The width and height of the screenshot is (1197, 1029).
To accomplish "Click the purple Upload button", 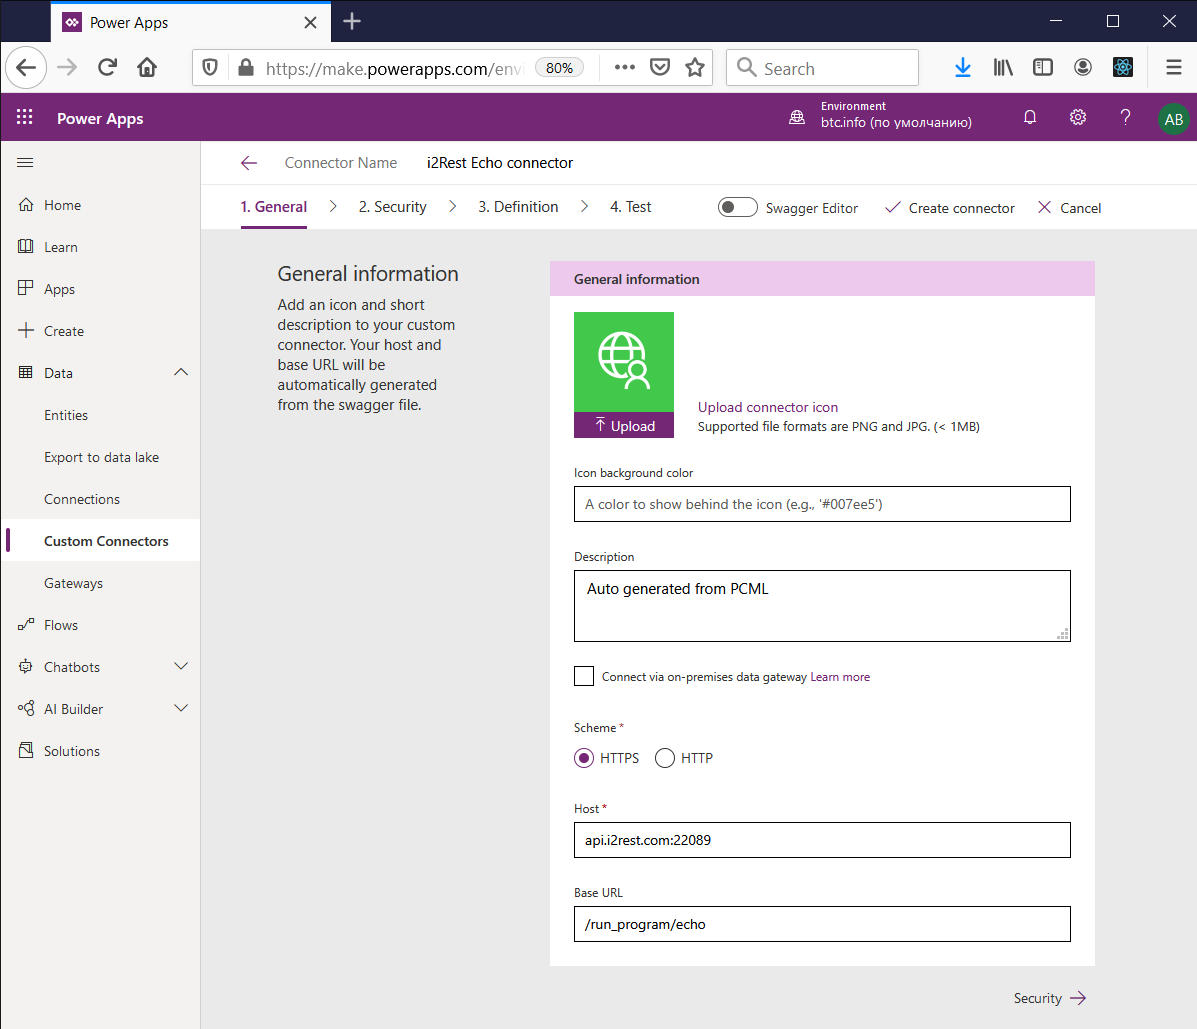I will [624, 425].
